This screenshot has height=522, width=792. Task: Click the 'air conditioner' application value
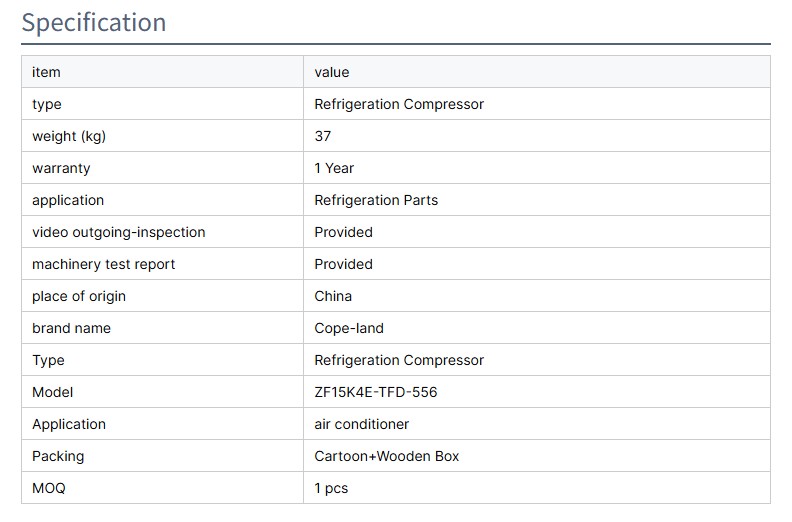click(x=362, y=424)
